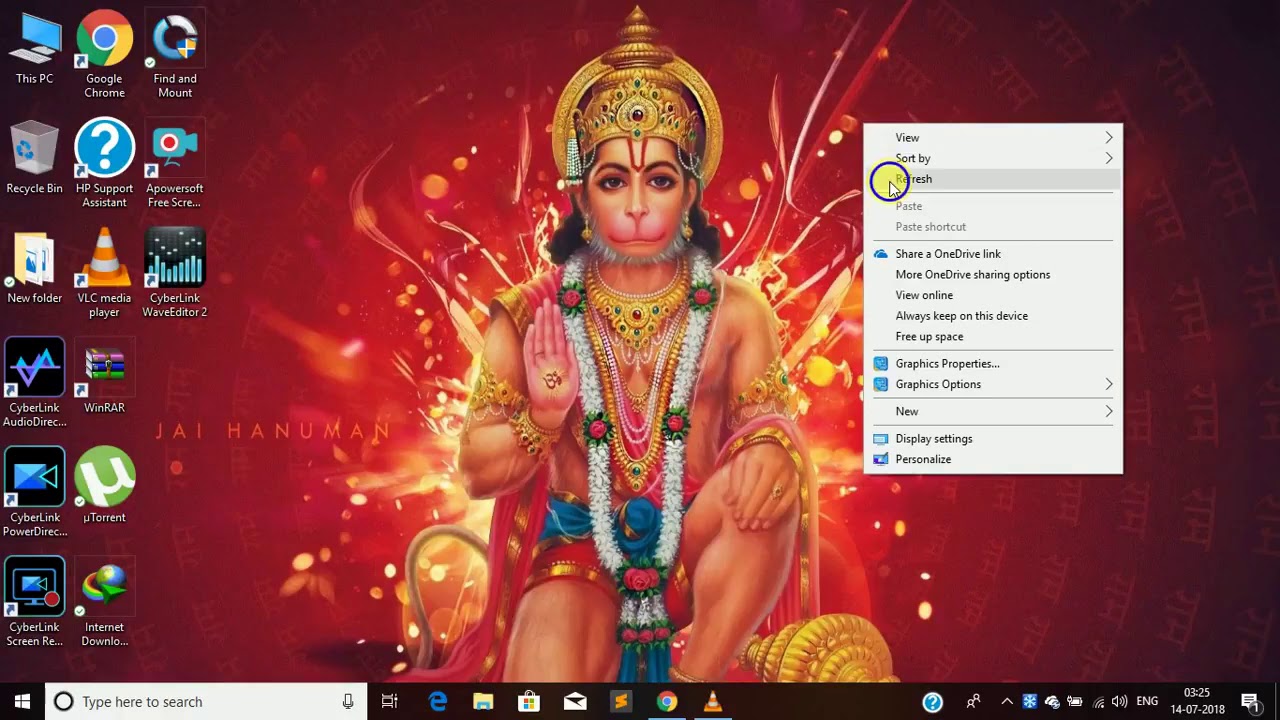Screen dimensions: 1280x720
Task: Expand the View submenu
Action: tap(993, 137)
